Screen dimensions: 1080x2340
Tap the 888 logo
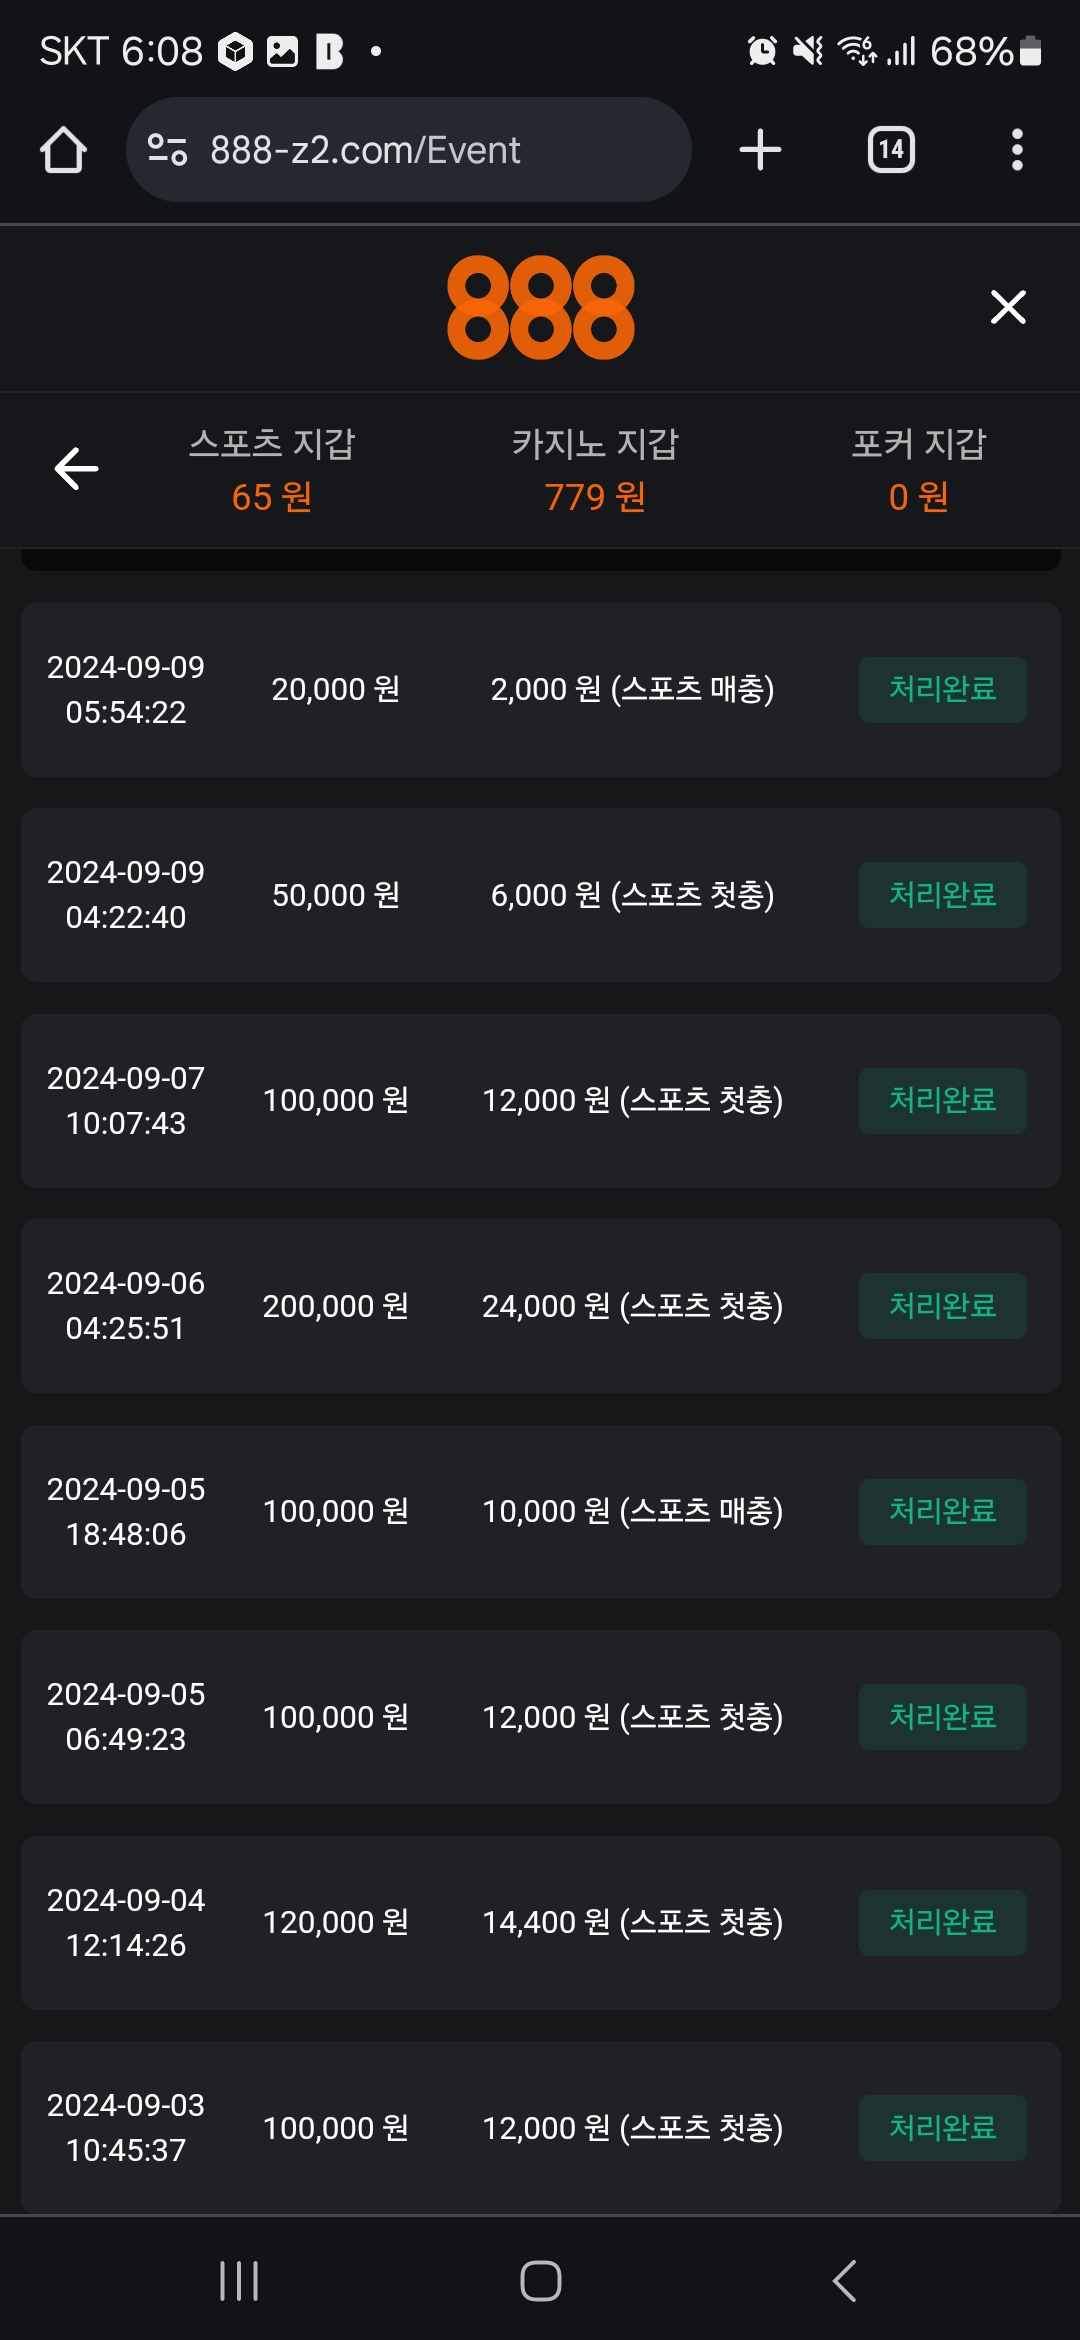click(540, 307)
